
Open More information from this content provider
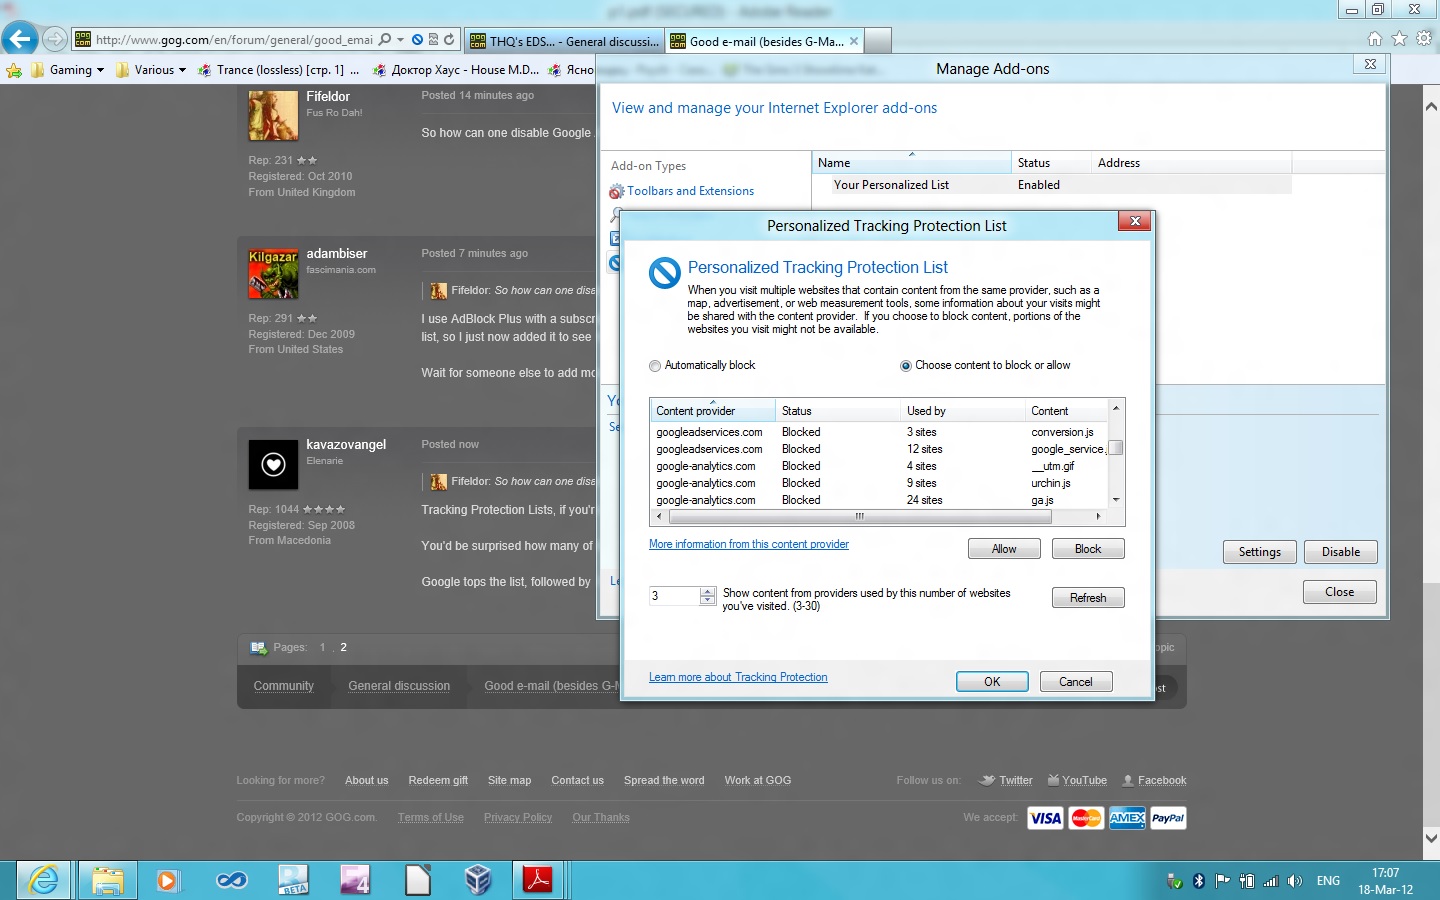[x=749, y=544]
